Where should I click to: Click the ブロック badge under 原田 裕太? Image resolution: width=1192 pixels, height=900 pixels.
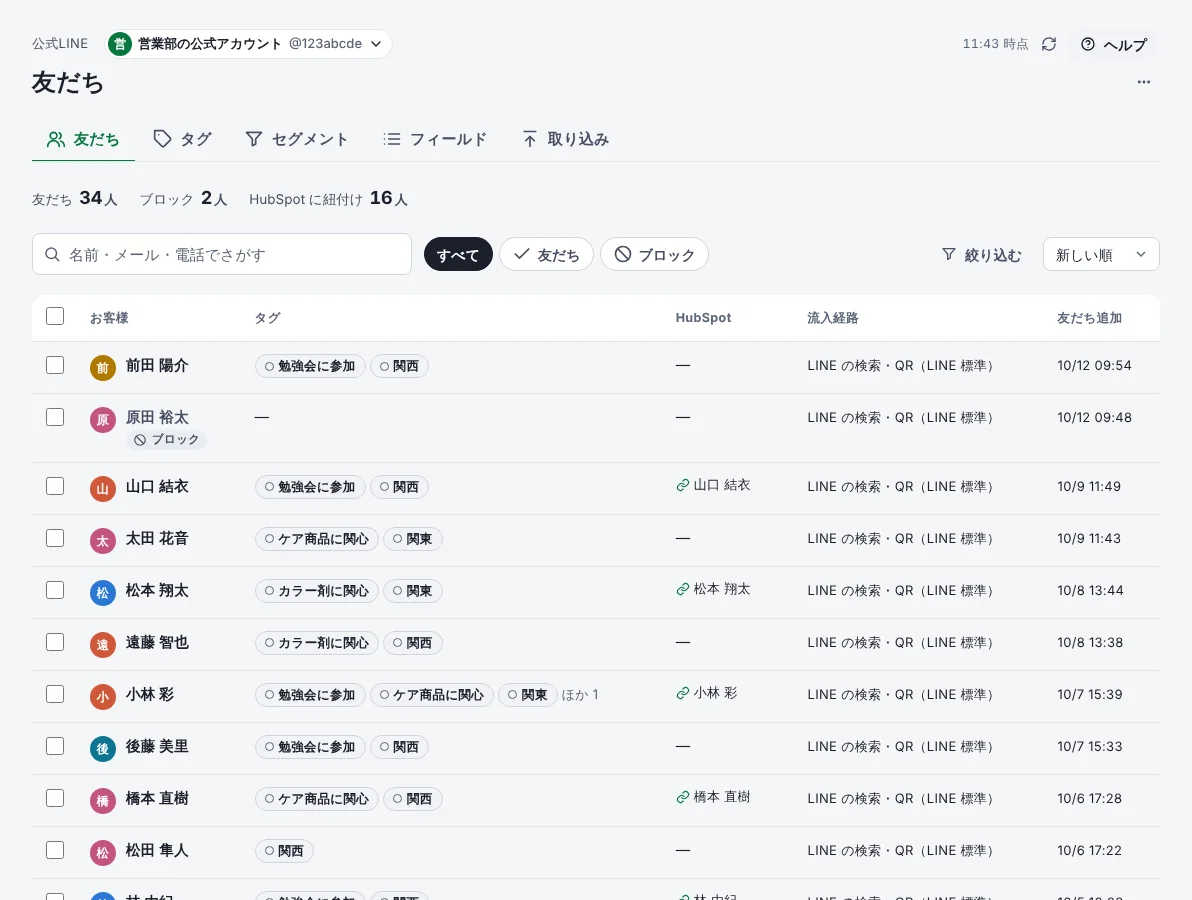pos(166,439)
